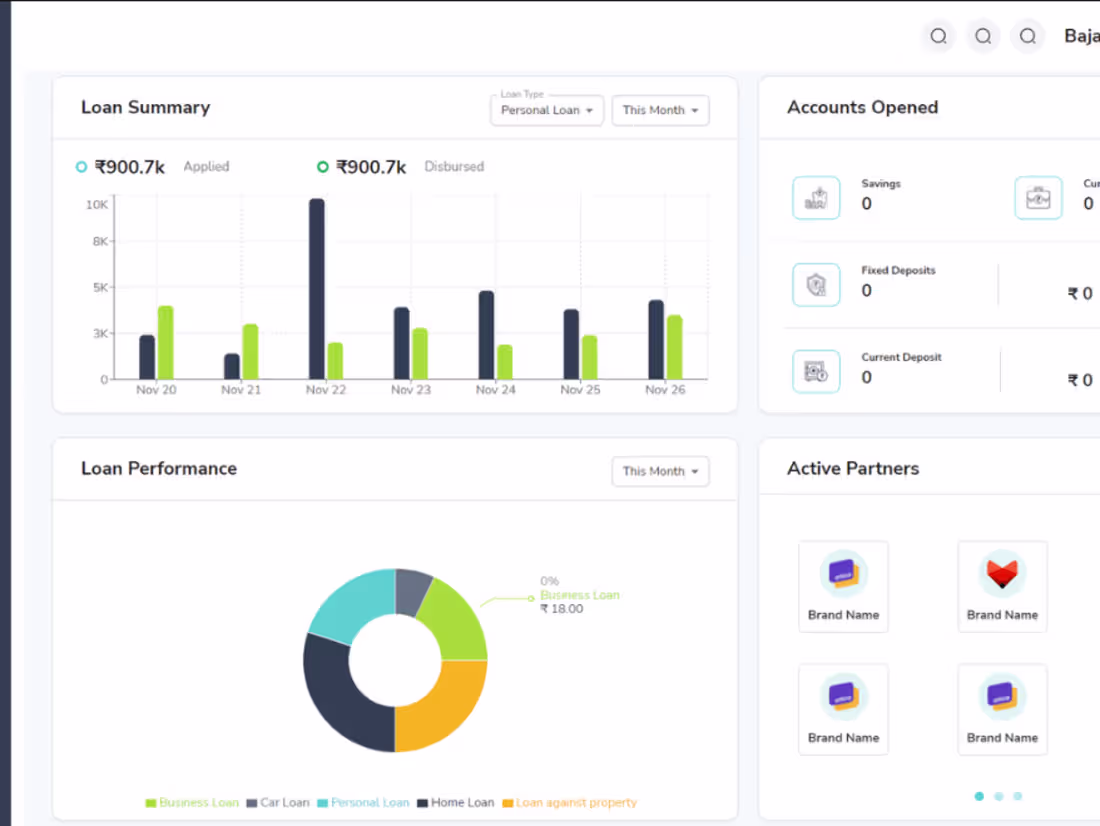
Task: Select the first pagination dot in Active Partners
Action: [979, 796]
